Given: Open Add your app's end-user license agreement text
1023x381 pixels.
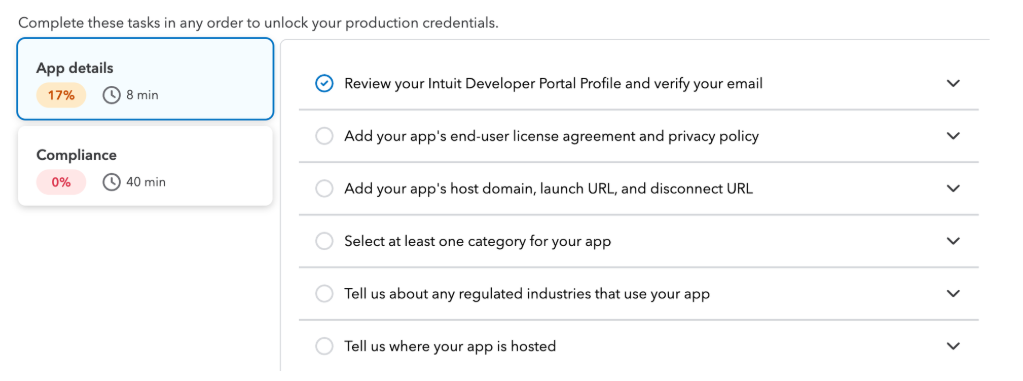Looking at the screenshot, I should [x=551, y=136].
